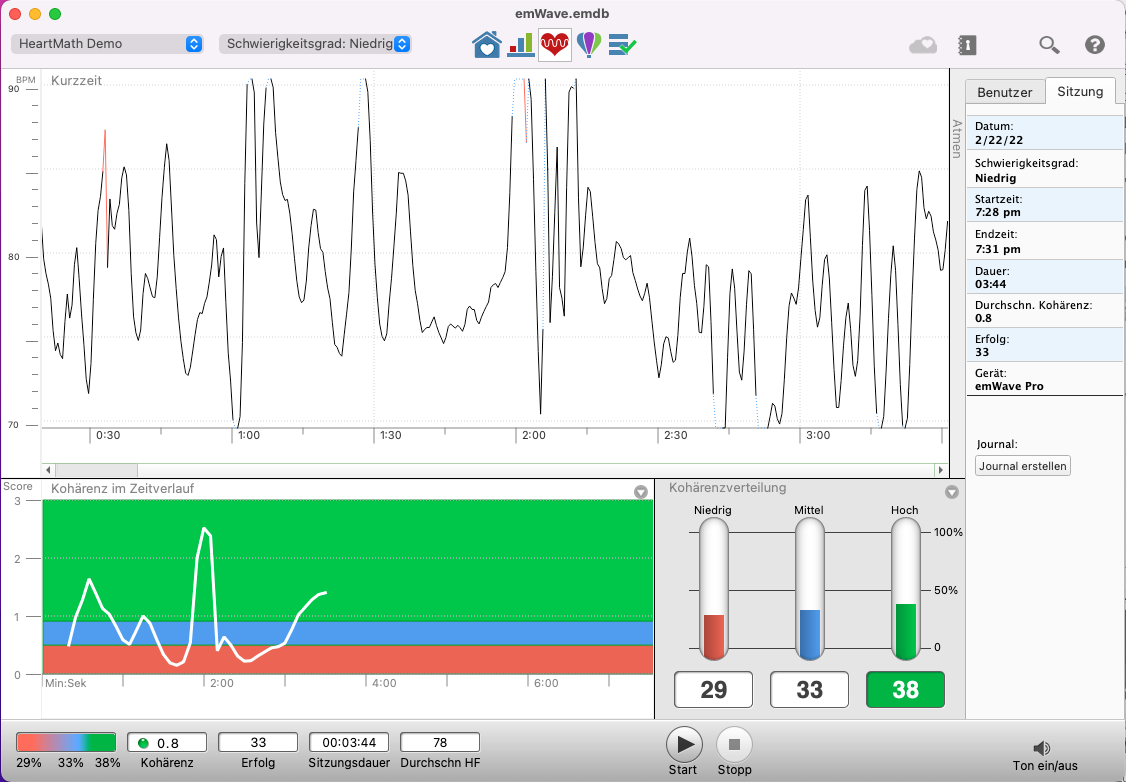Stop the session with the Stopp button
Viewport: 1126px width, 782px height.
tap(734, 744)
